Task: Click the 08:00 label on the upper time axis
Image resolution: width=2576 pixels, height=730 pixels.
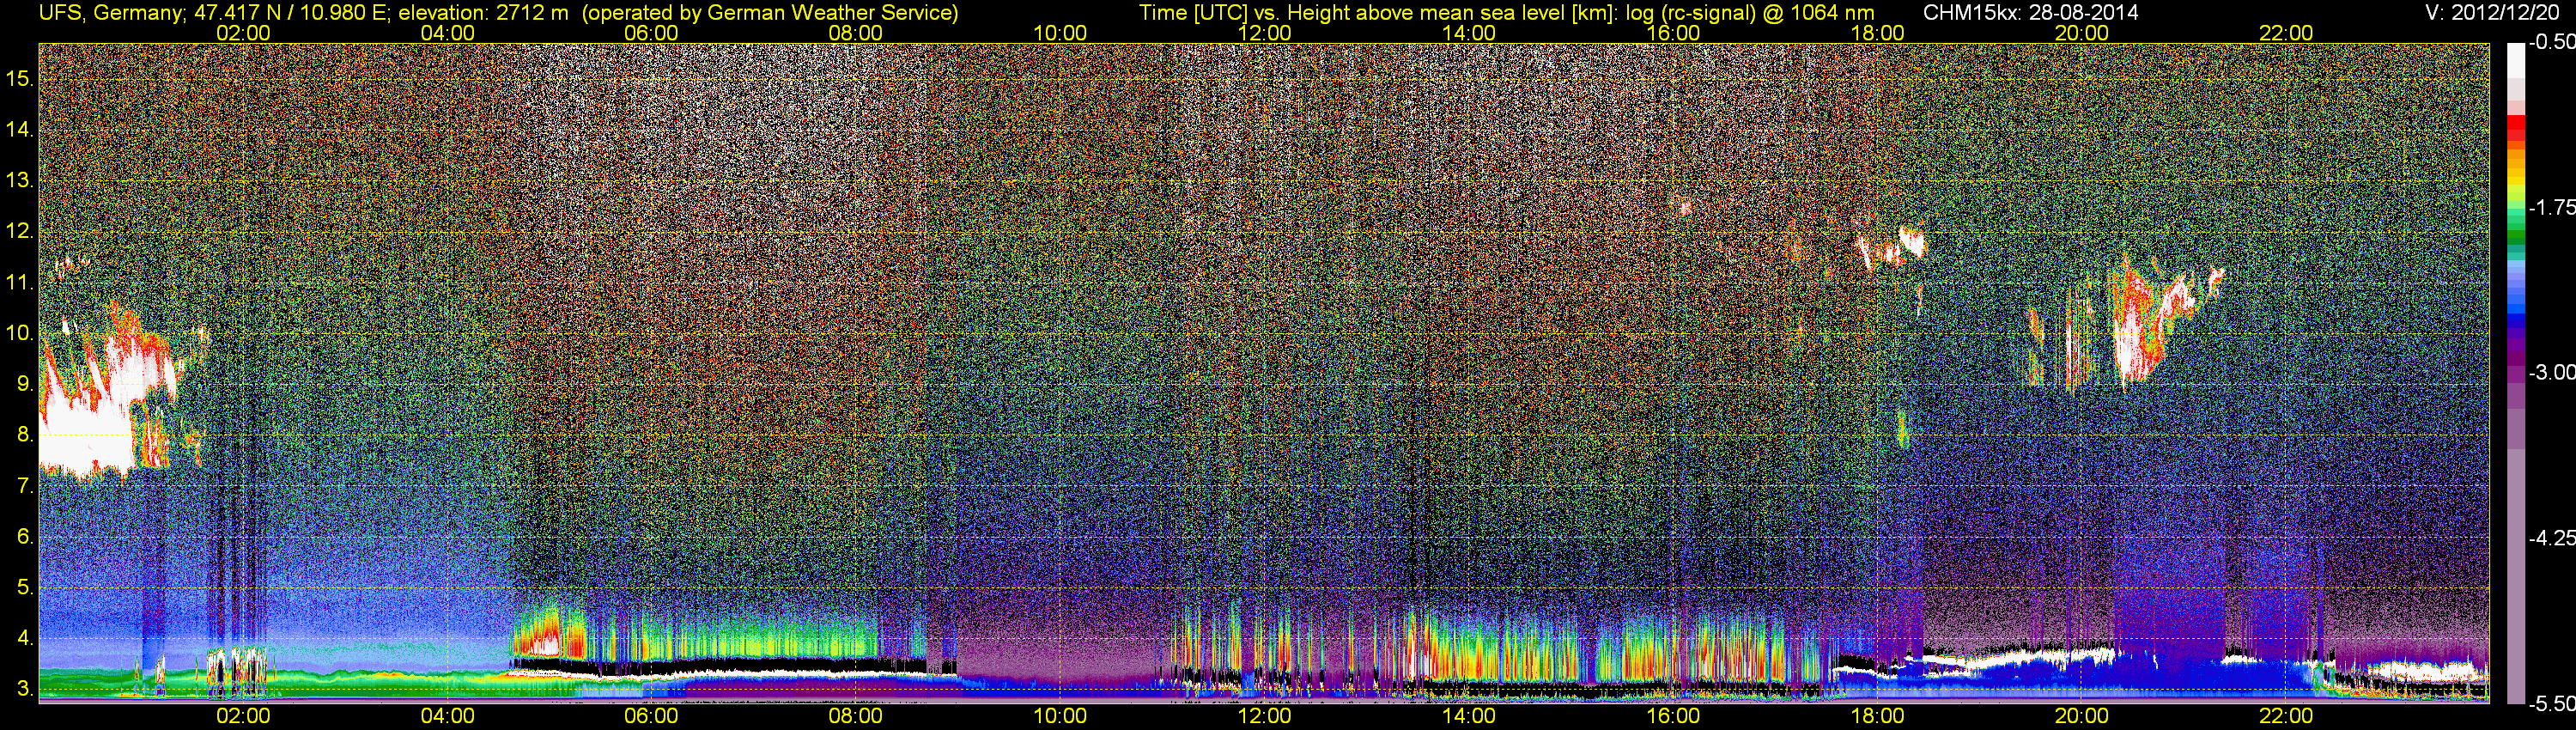Action: (x=856, y=33)
